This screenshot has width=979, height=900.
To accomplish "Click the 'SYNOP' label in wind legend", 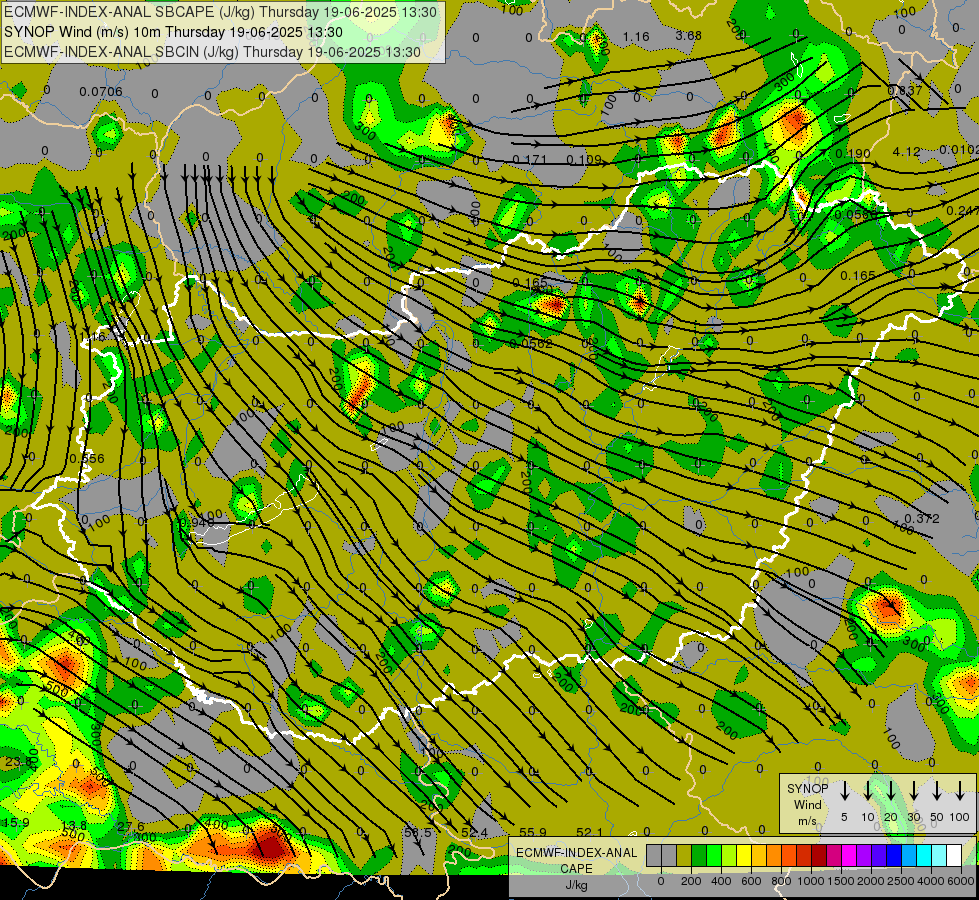I will [x=808, y=789].
